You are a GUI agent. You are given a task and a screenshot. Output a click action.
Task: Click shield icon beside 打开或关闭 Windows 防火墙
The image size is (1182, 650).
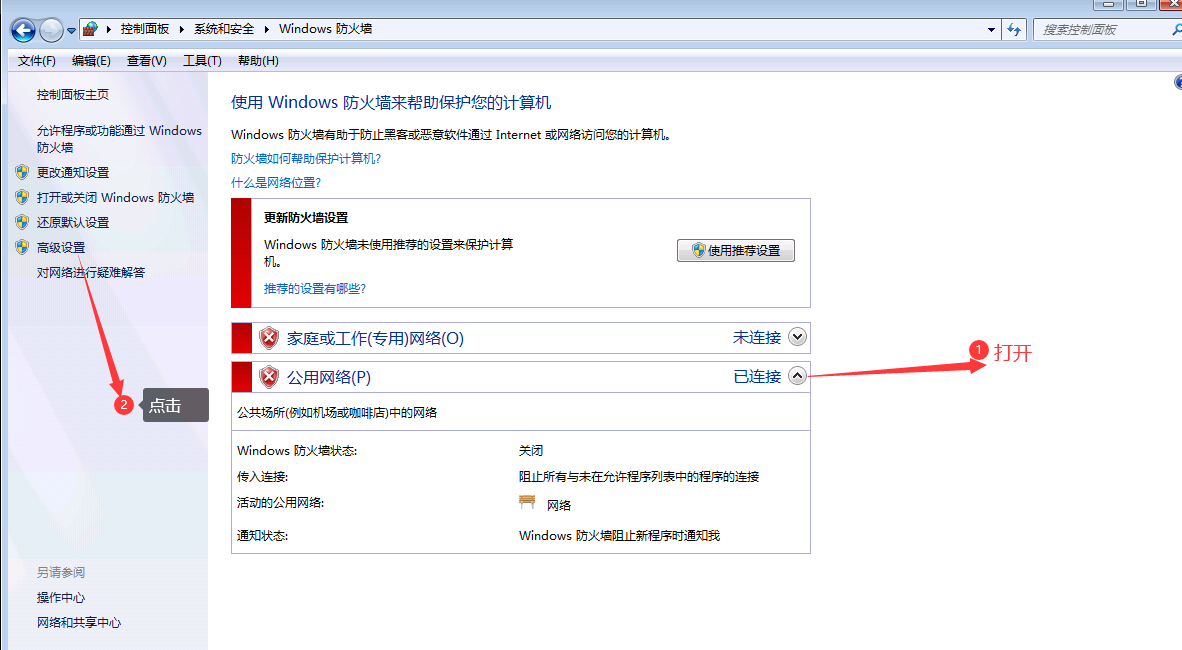(22, 197)
